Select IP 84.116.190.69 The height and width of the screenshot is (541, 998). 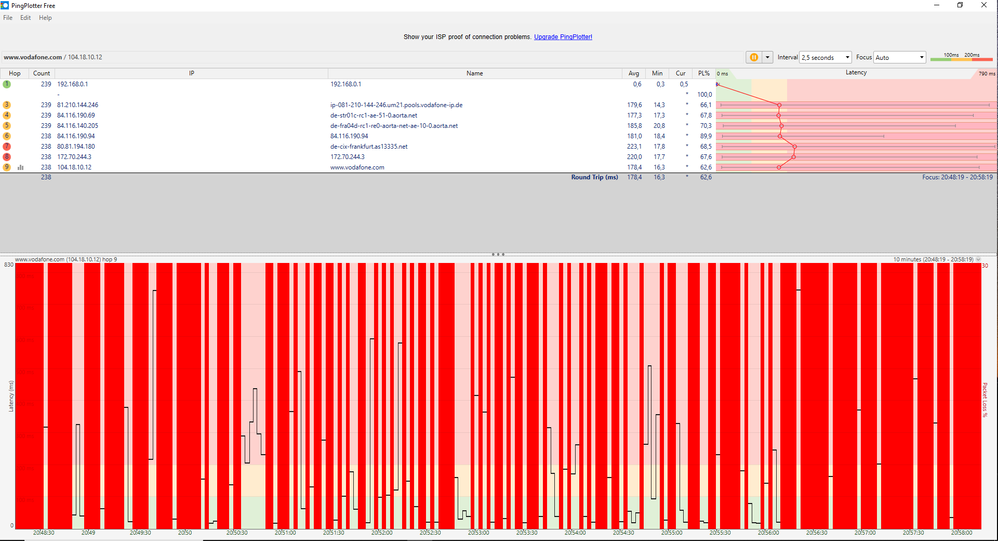76,115
